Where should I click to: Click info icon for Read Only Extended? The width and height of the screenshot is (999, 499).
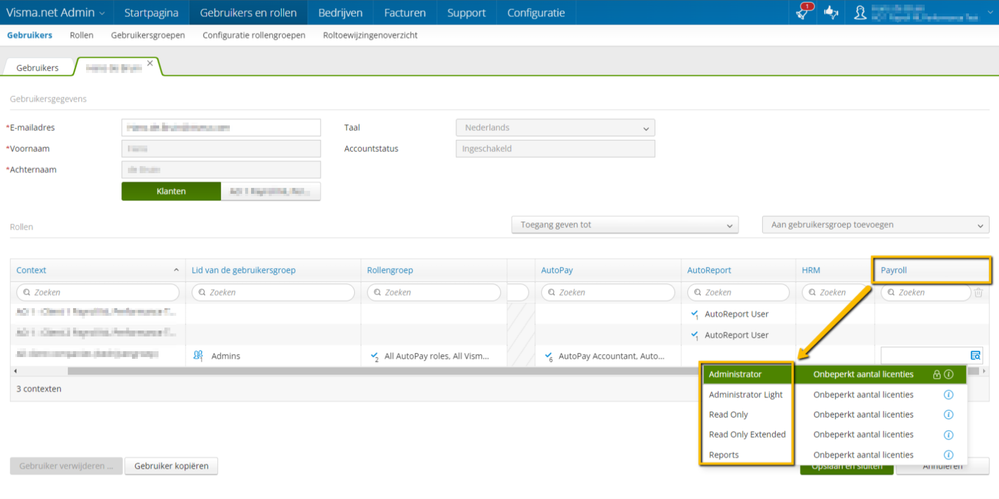pos(948,435)
